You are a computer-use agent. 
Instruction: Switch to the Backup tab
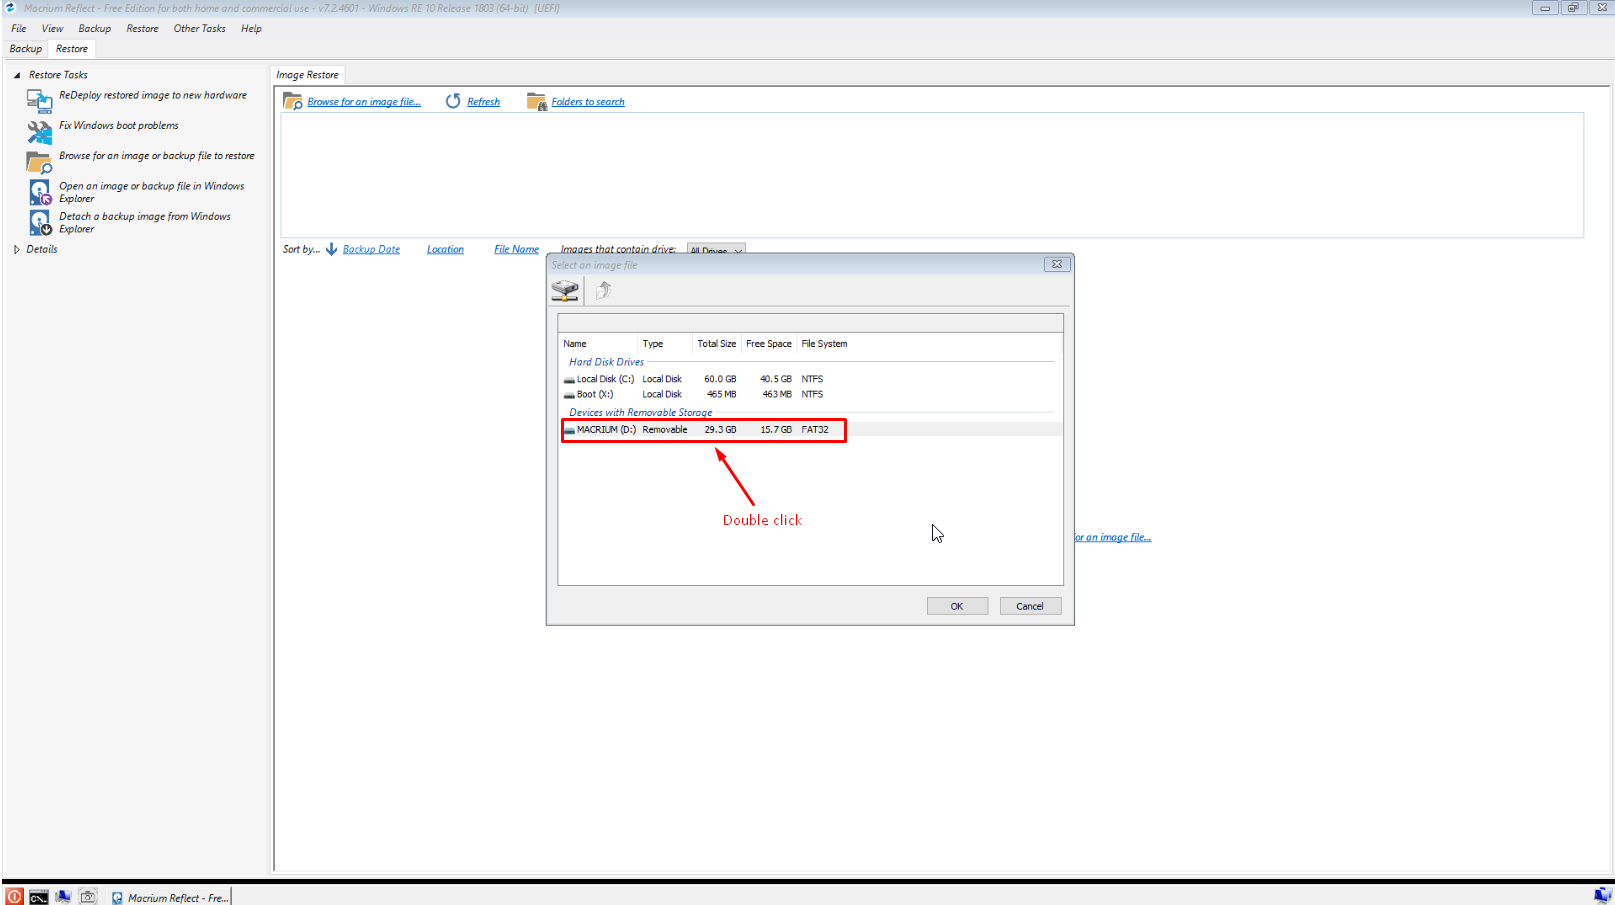click(x=26, y=48)
